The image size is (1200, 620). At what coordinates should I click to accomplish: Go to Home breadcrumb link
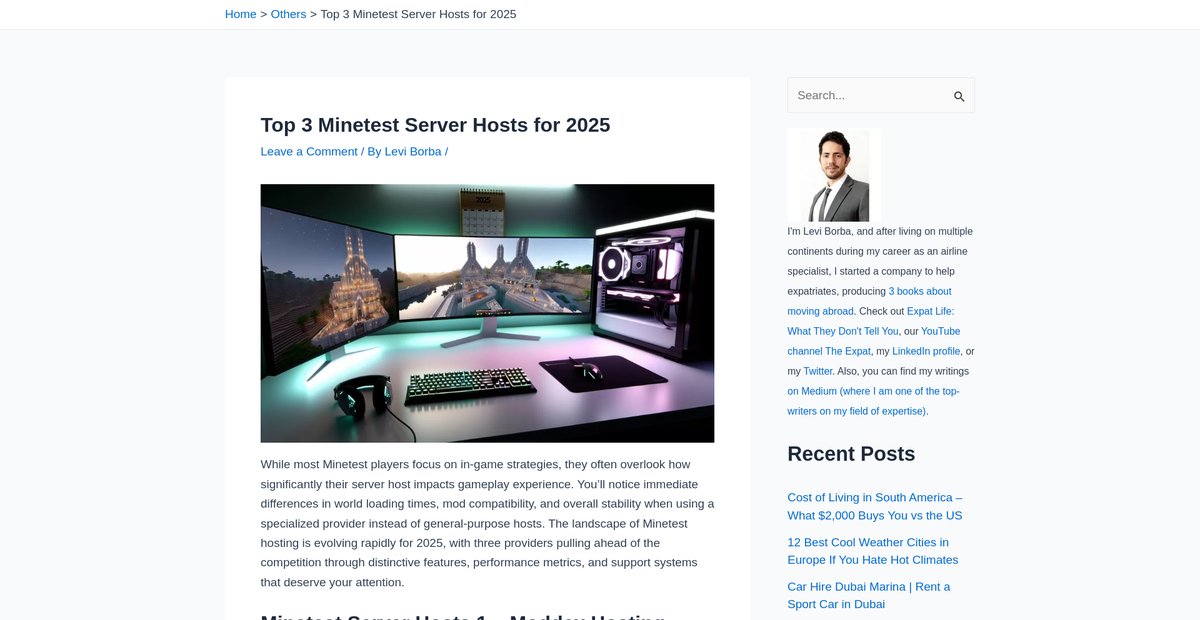(x=241, y=14)
